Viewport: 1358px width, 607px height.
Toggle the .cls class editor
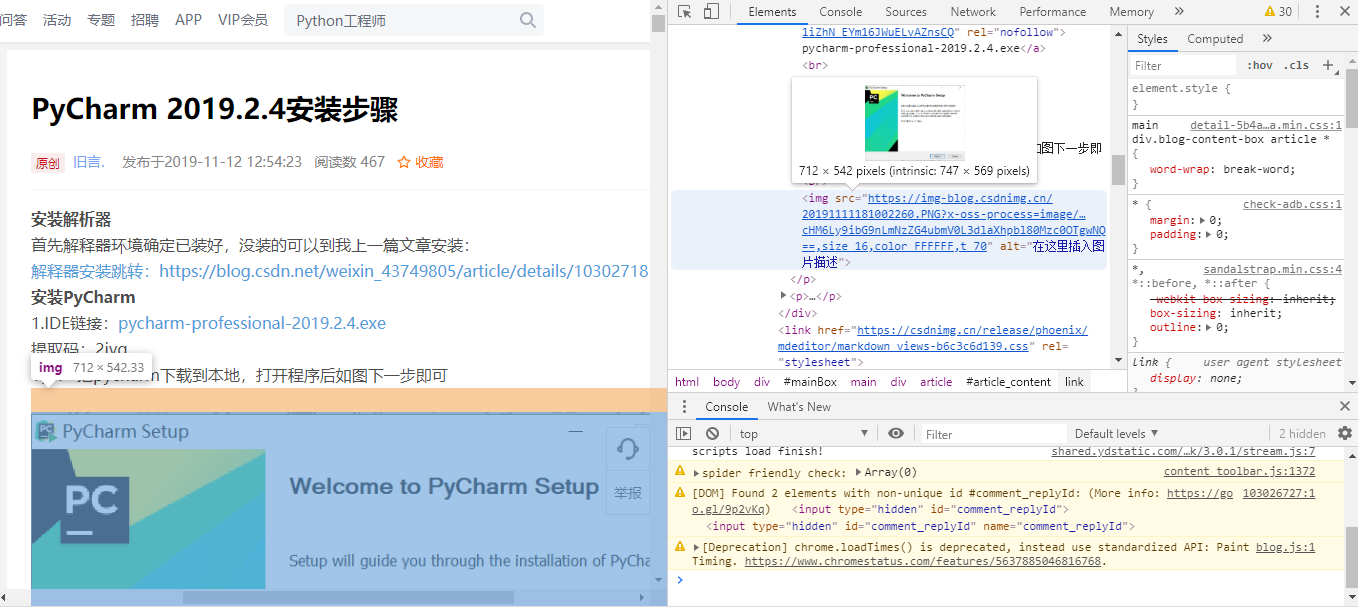click(1297, 65)
